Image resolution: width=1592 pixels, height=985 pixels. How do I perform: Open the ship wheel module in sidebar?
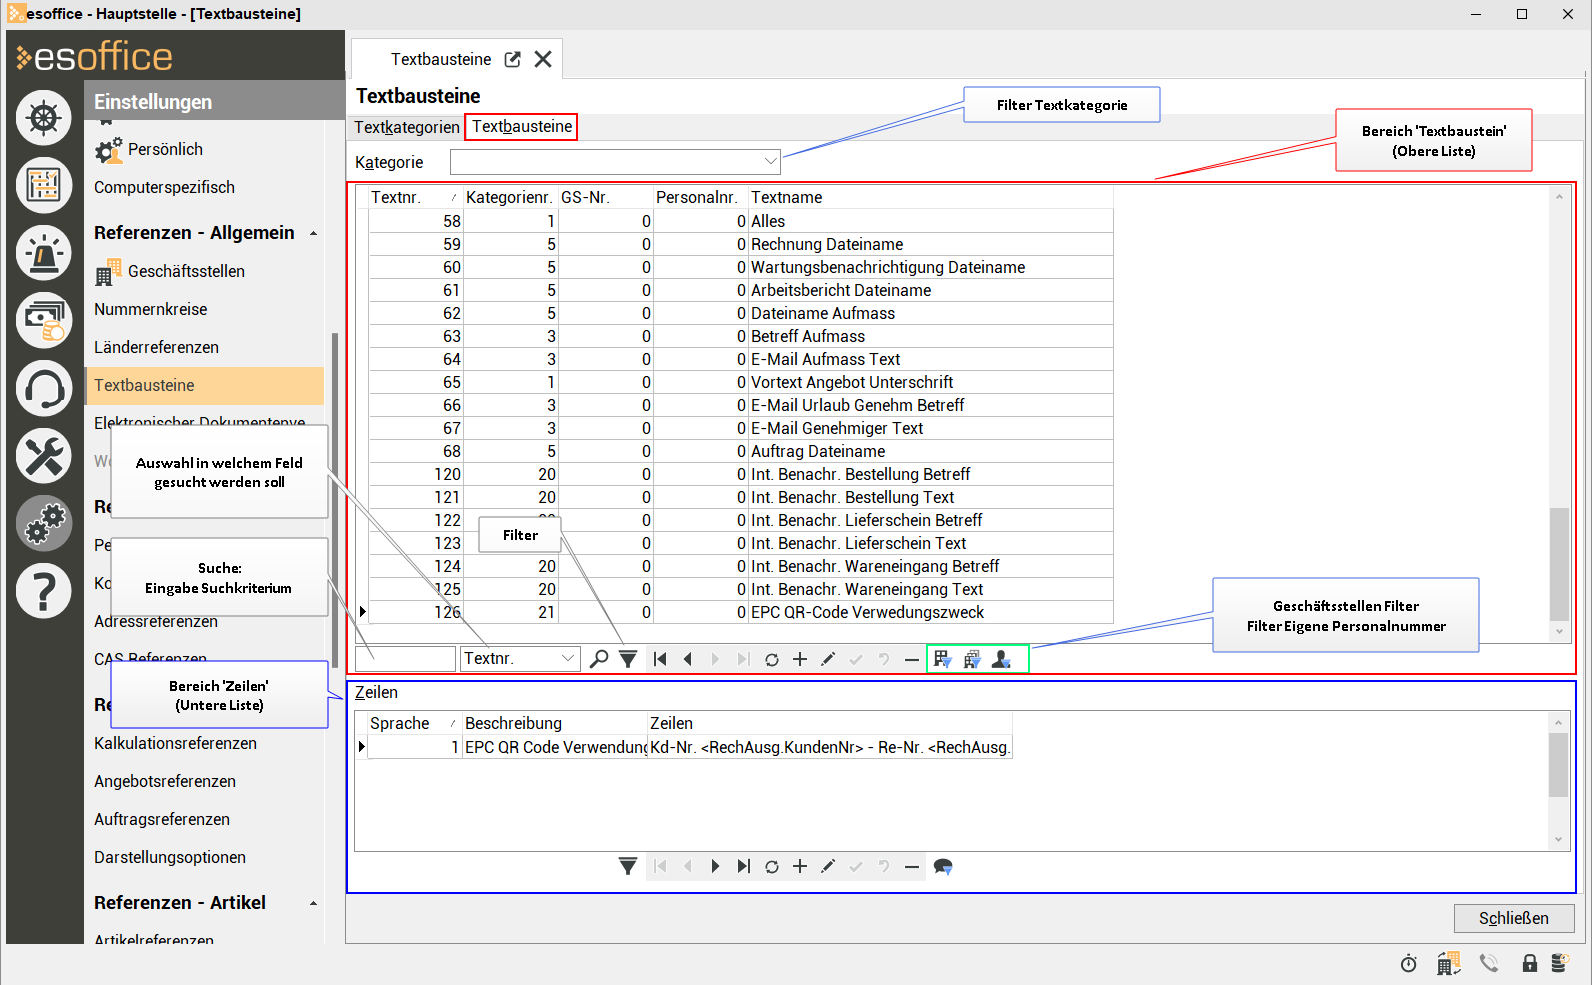pyautogui.click(x=44, y=118)
